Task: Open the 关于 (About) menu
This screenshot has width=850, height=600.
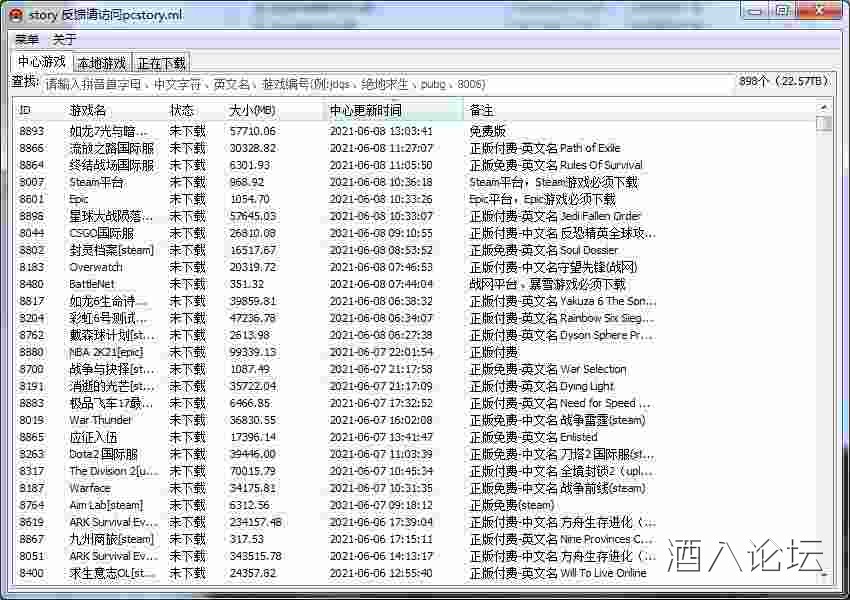Action: point(59,39)
